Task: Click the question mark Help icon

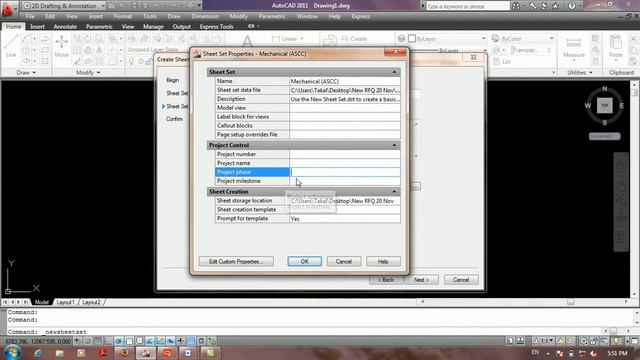Action: pos(572,6)
